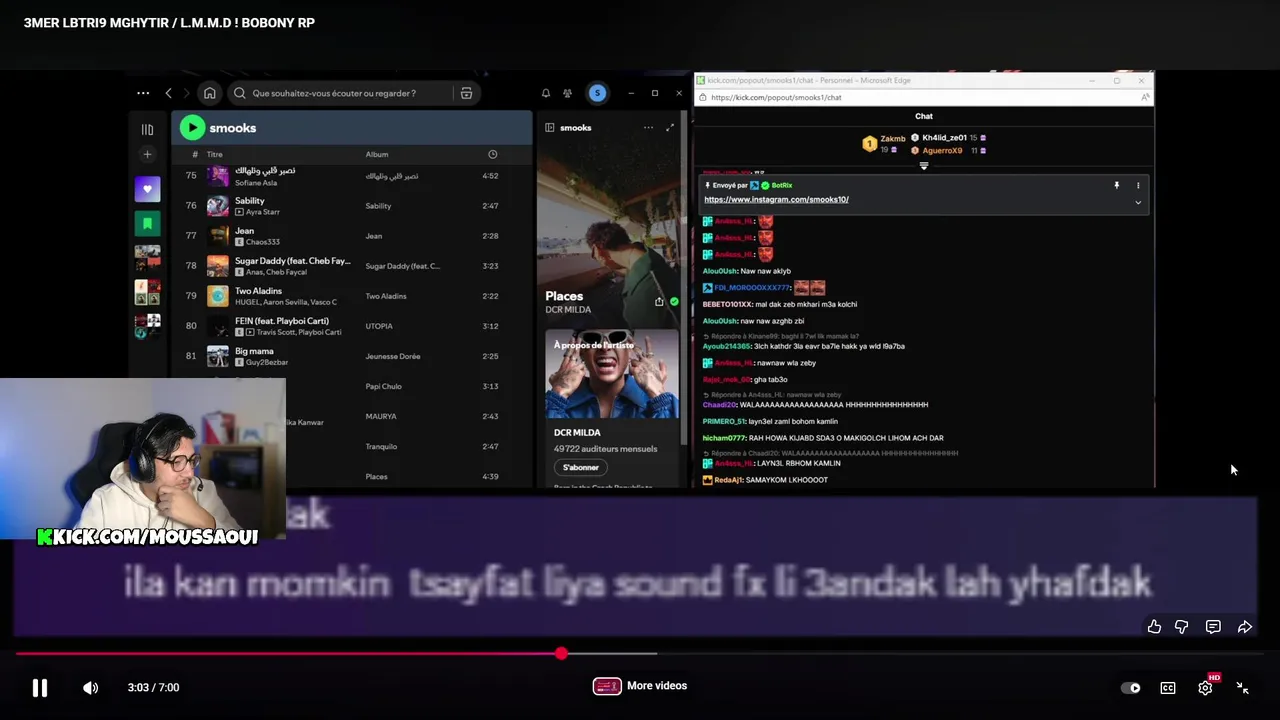Toggle the autoplay switch
This screenshot has height=720, width=1280.
click(x=1131, y=688)
